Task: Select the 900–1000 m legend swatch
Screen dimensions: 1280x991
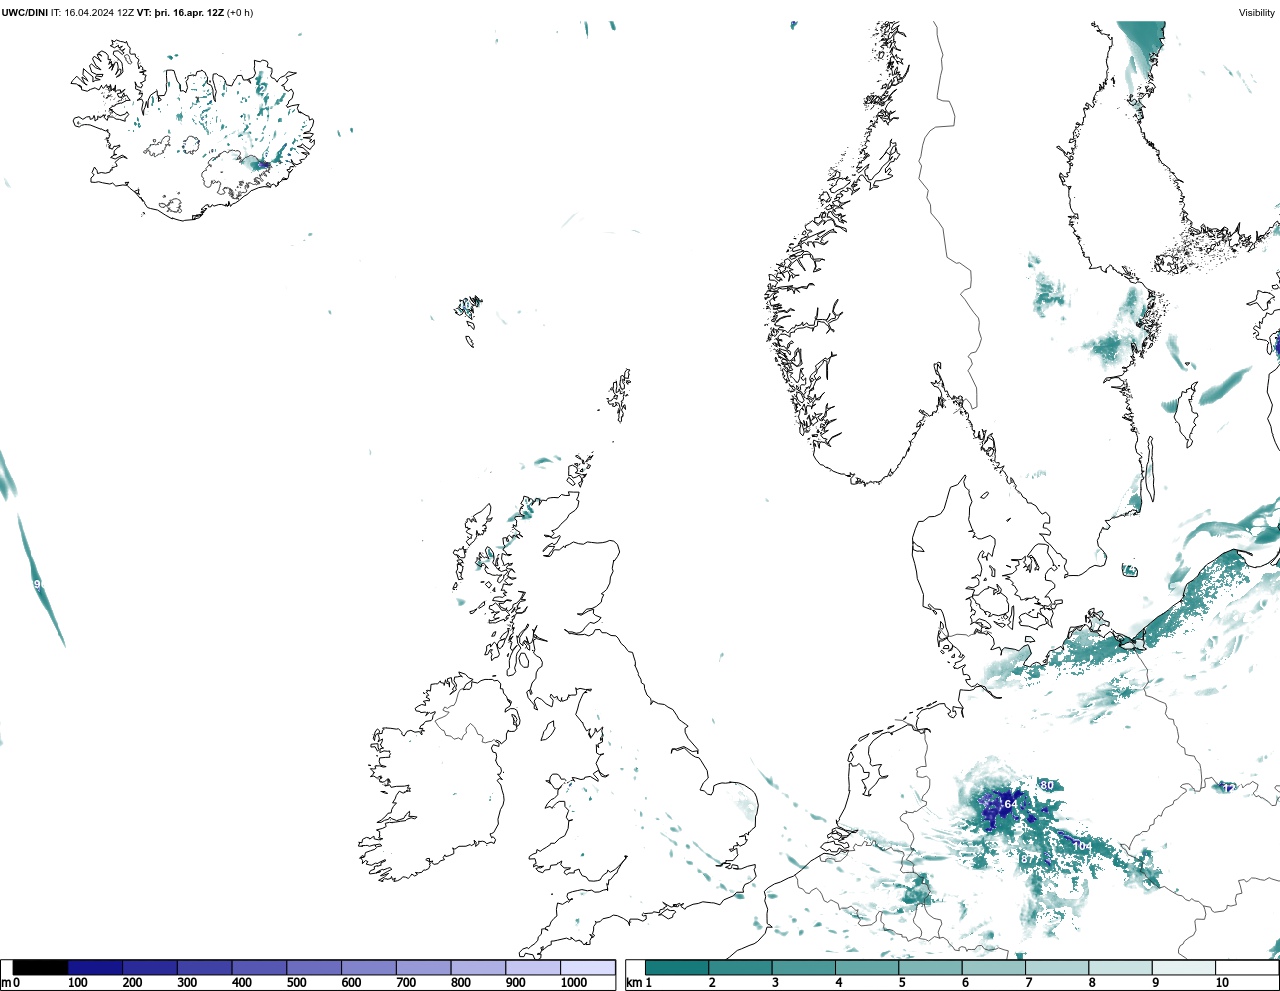Action: coord(532,967)
